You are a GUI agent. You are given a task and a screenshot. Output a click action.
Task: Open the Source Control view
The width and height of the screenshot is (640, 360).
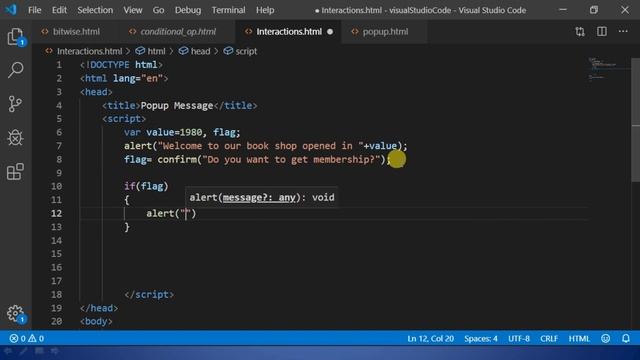(16, 104)
